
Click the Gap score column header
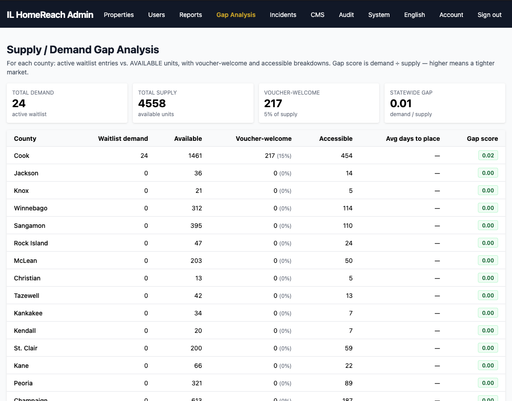click(x=482, y=139)
